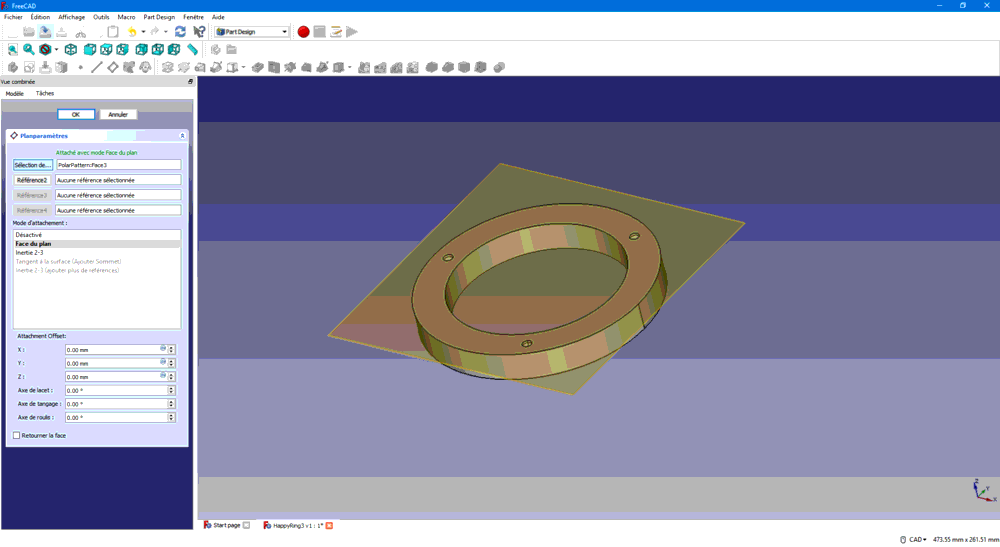The height and width of the screenshot is (547, 1000).
Task: Click the Pocket tool icon
Action: click(258, 67)
